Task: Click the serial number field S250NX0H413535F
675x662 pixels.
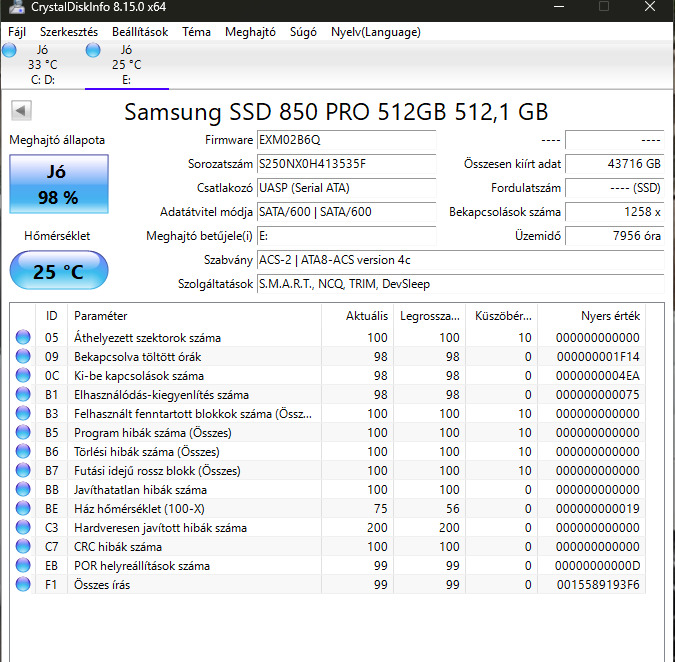Action: [x=347, y=164]
